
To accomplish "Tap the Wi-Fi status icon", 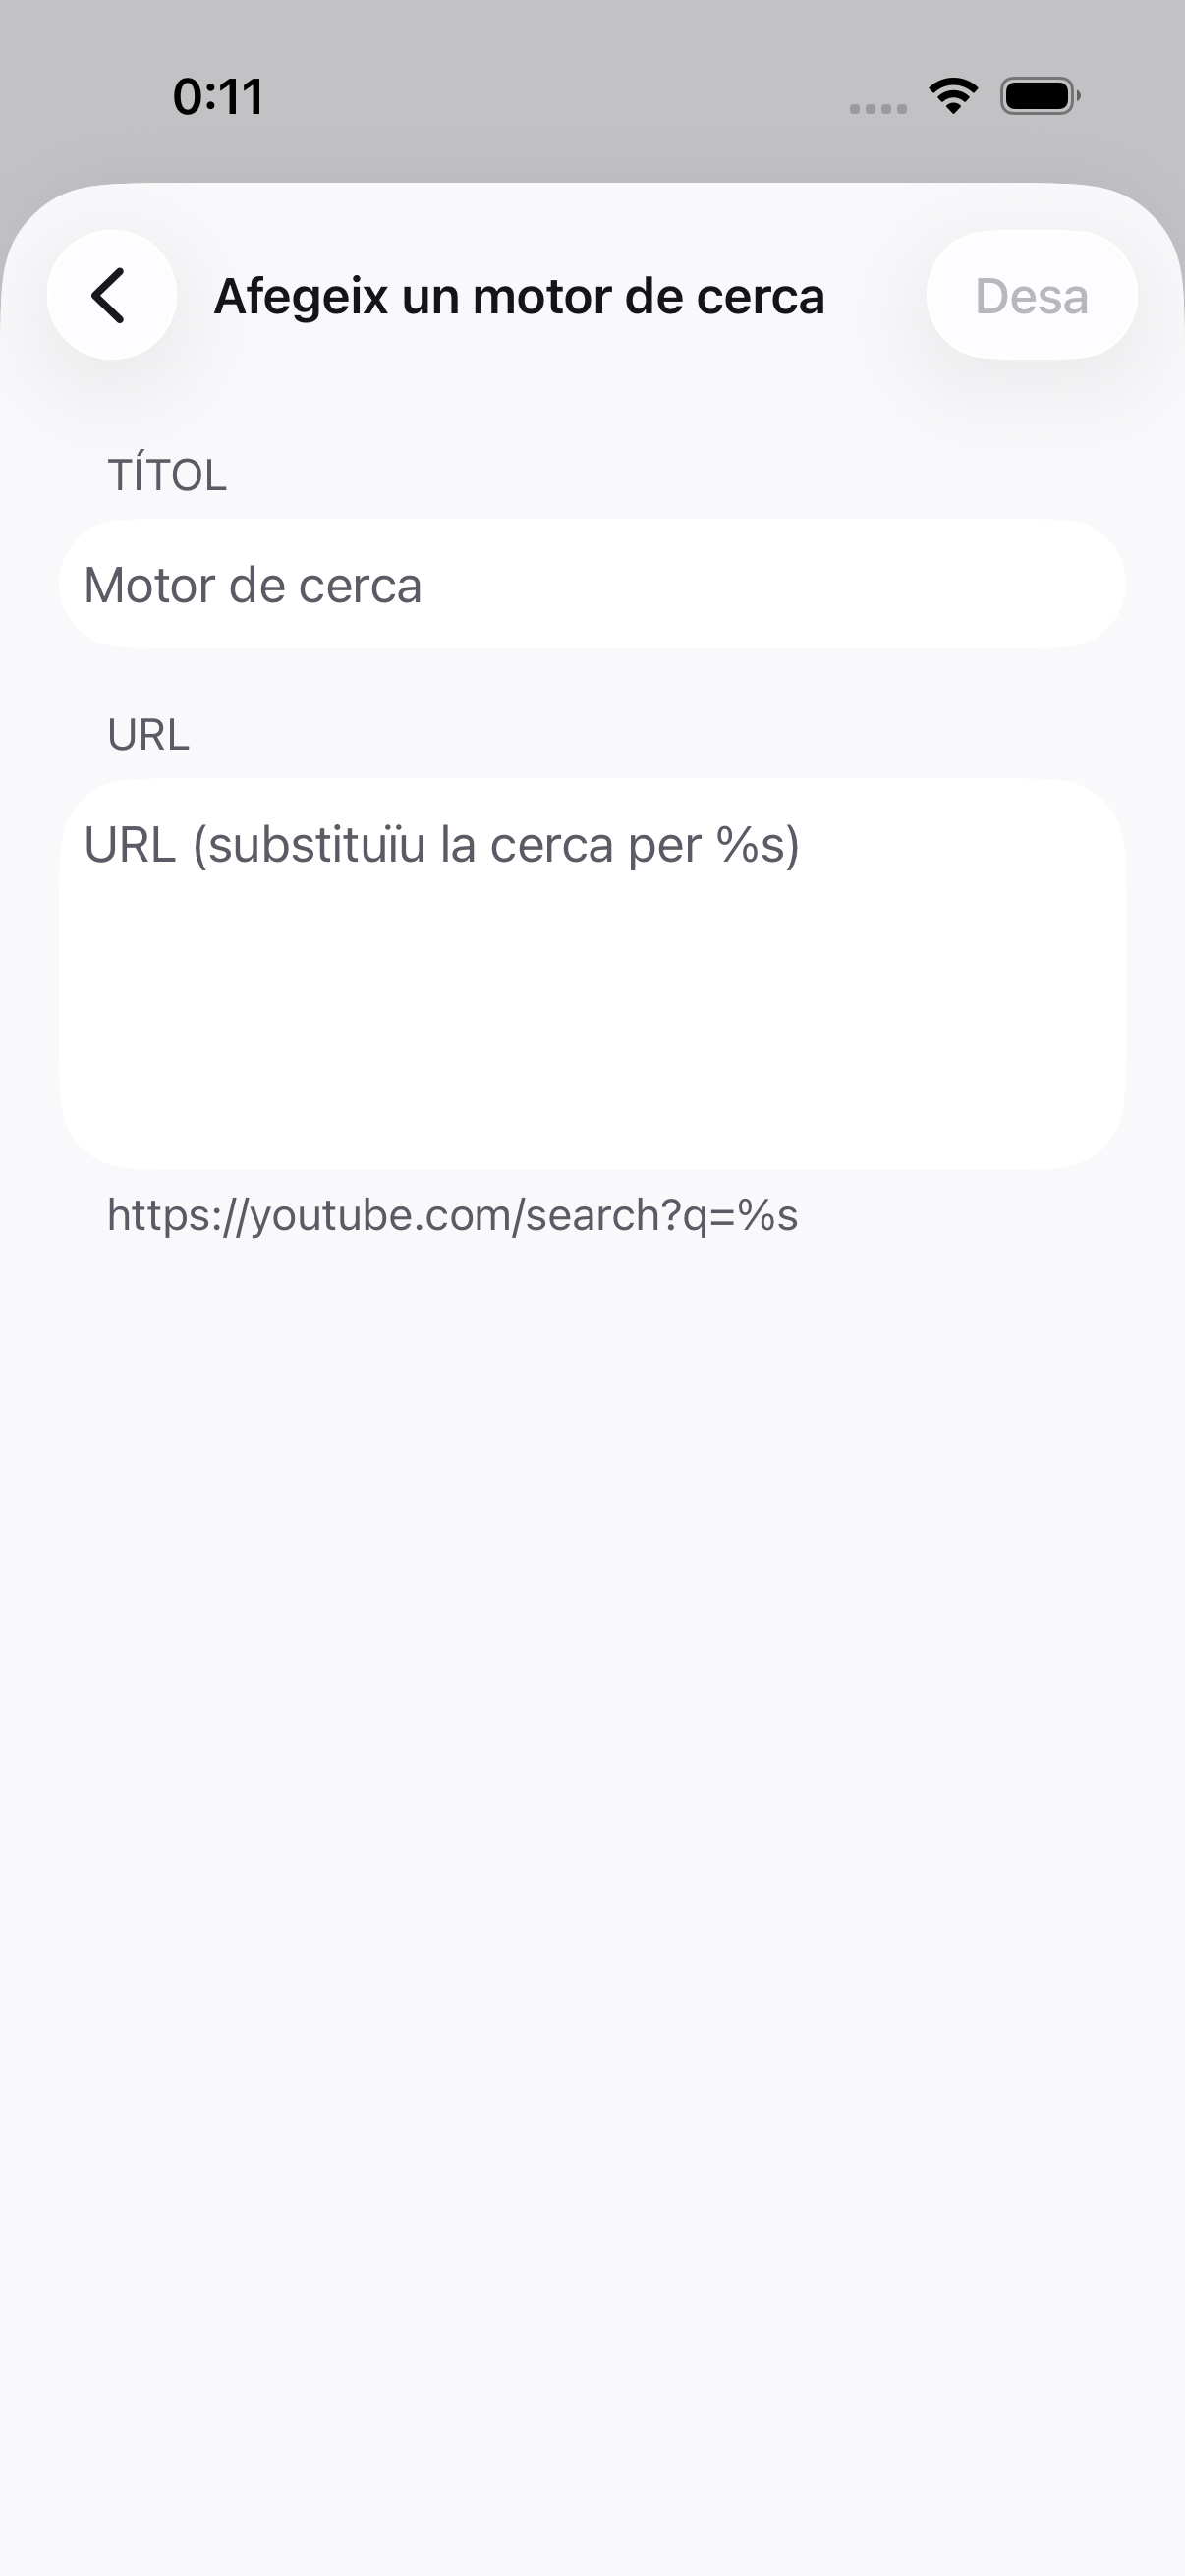I will pyautogui.click(x=953, y=96).
